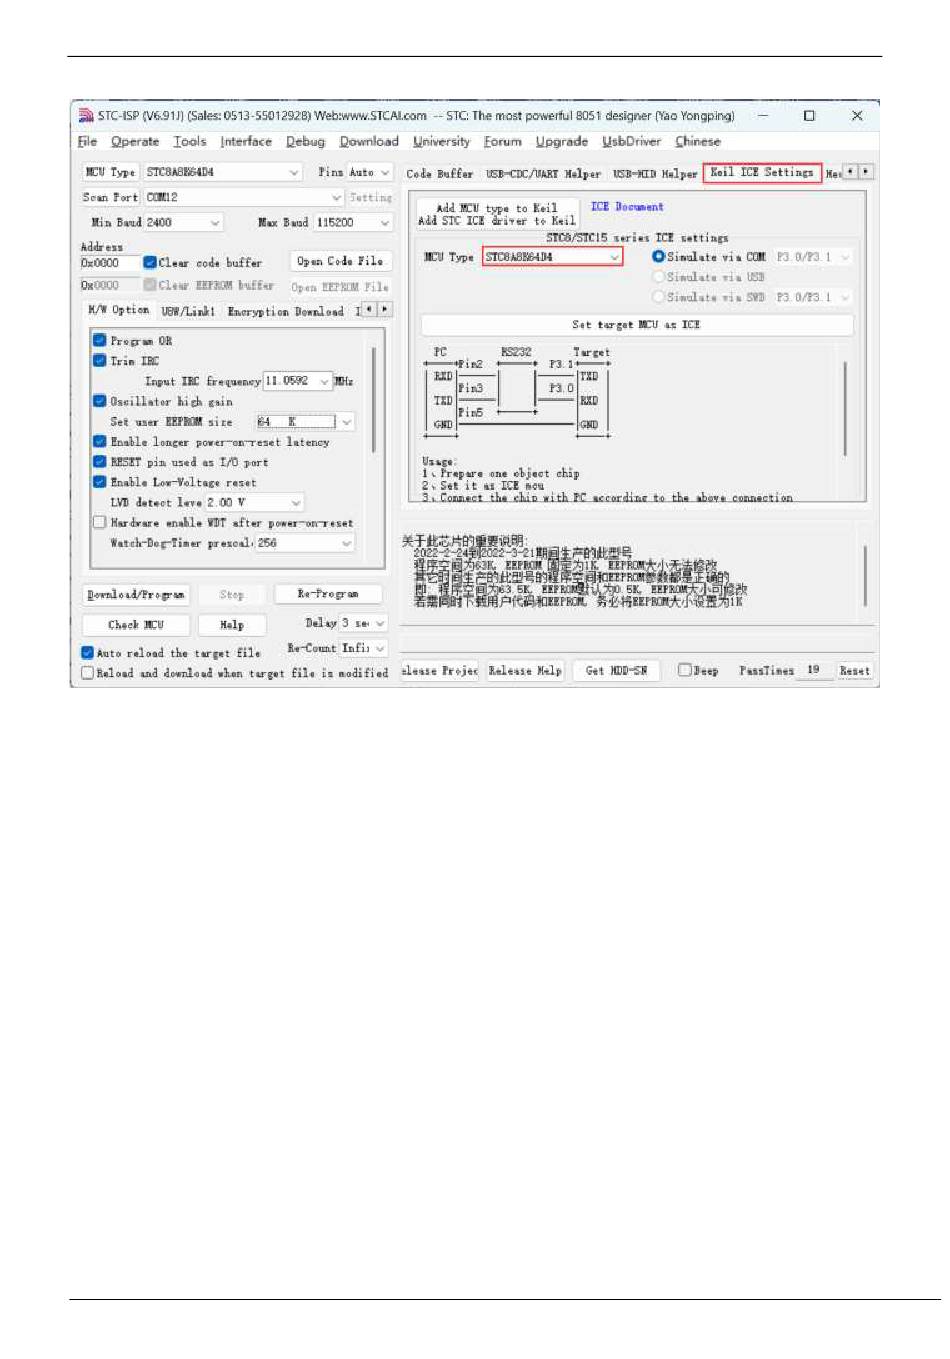The width and height of the screenshot is (950, 1359).
Task: Click the Scan Port button
Action: point(110,197)
